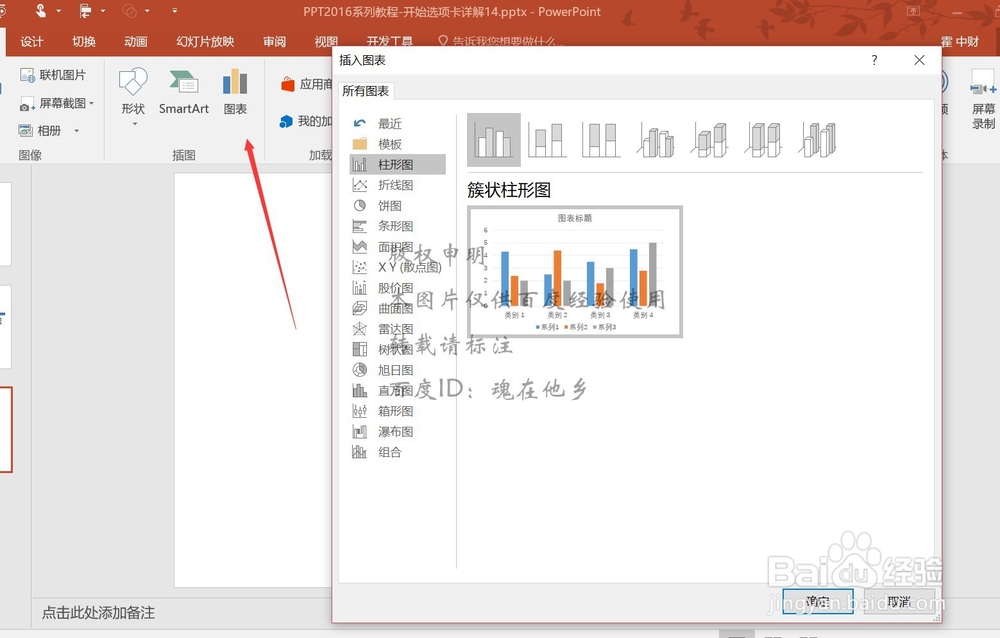Viewport: 1000px width, 638px height.
Task: Choose the 3-D clustered column subtype icon
Action: click(x=655, y=139)
